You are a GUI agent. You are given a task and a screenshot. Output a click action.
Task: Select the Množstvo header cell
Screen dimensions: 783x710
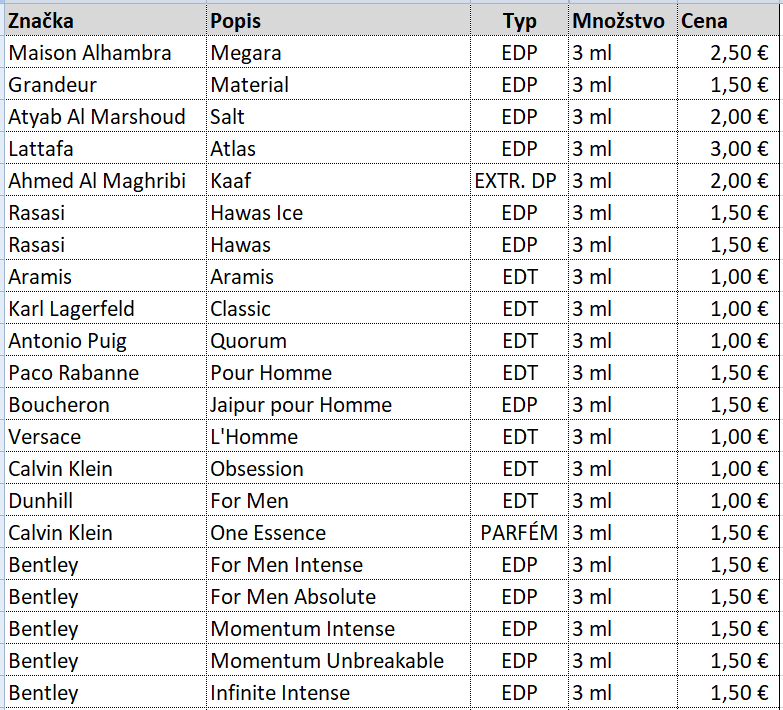[618, 21]
